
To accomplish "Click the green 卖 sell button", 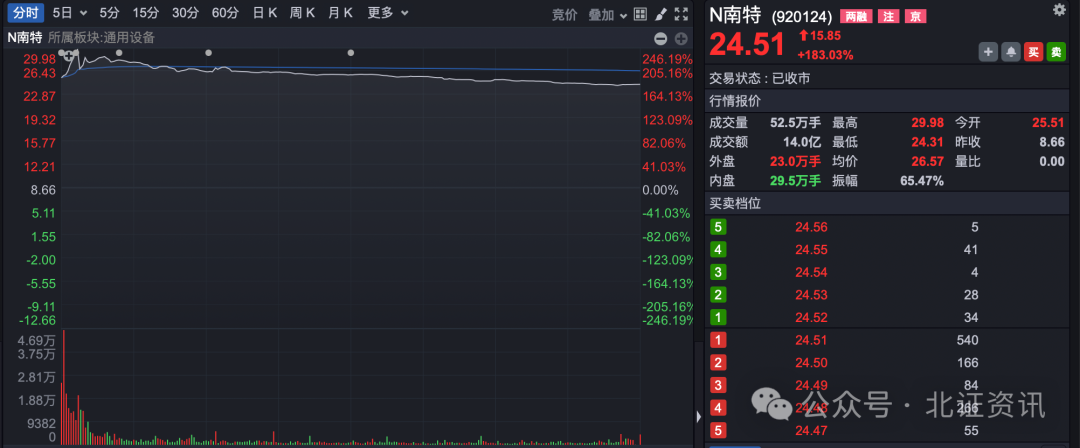I will click(x=1057, y=52).
